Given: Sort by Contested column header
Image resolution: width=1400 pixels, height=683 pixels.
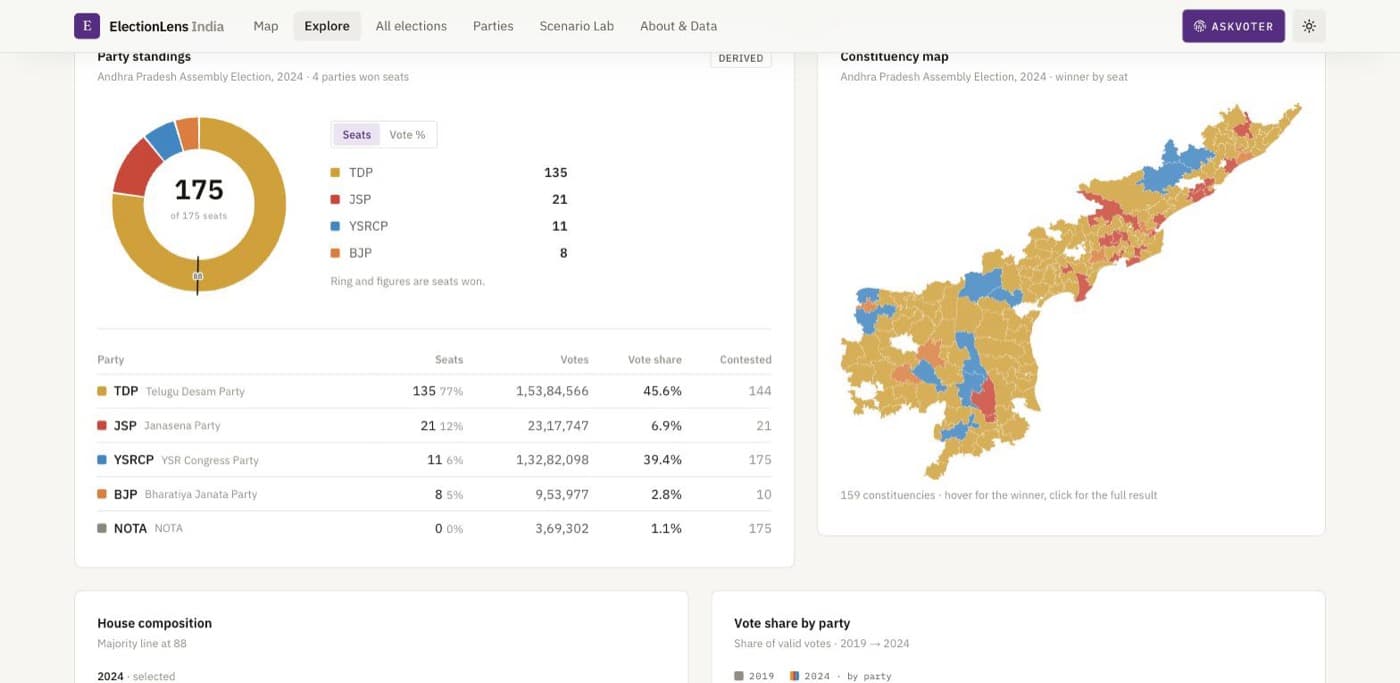Looking at the screenshot, I should click(x=746, y=360).
